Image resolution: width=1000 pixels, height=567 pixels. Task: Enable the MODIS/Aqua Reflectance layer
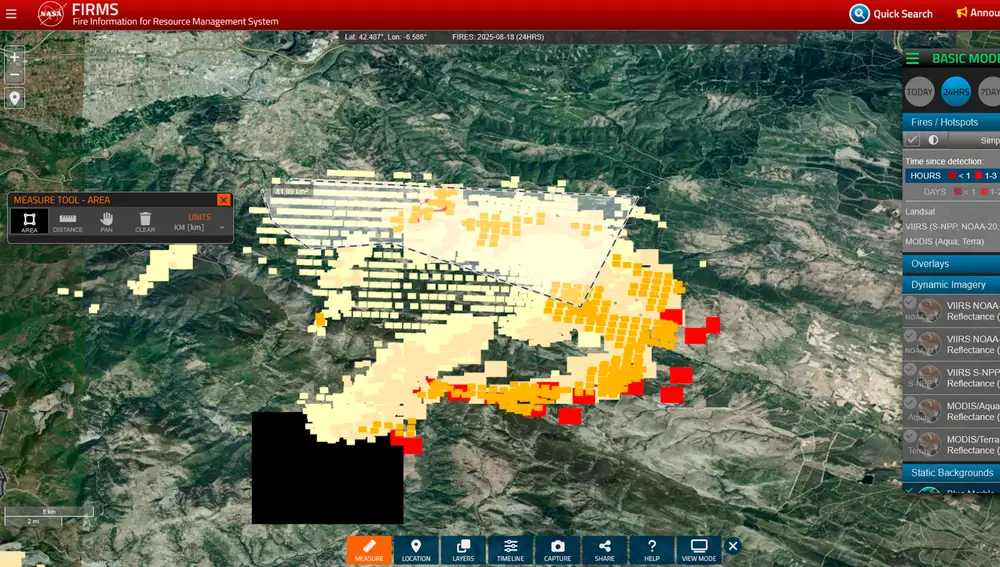tap(910, 405)
